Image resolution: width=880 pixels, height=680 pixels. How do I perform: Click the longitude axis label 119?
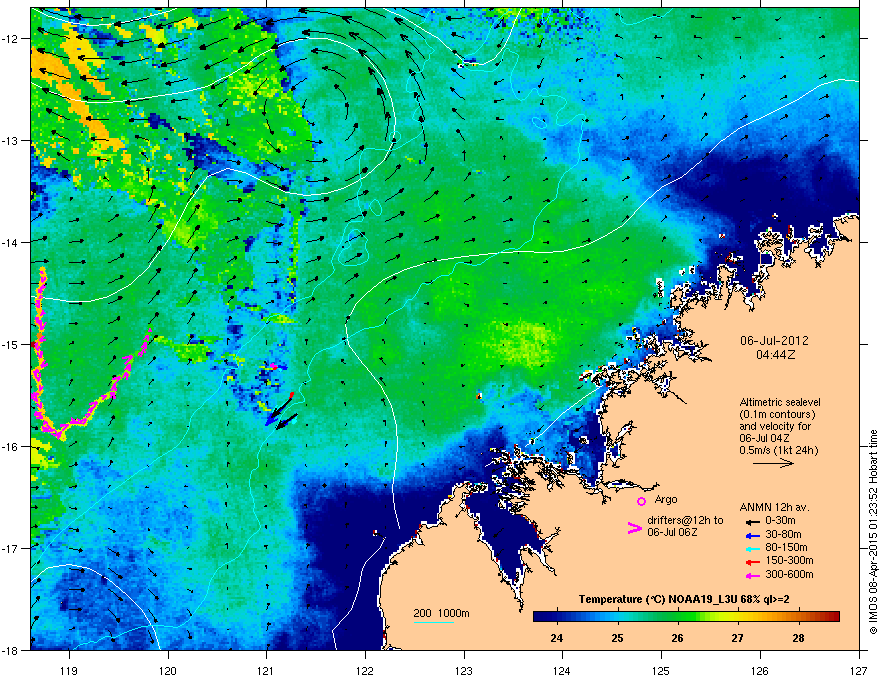click(x=69, y=671)
